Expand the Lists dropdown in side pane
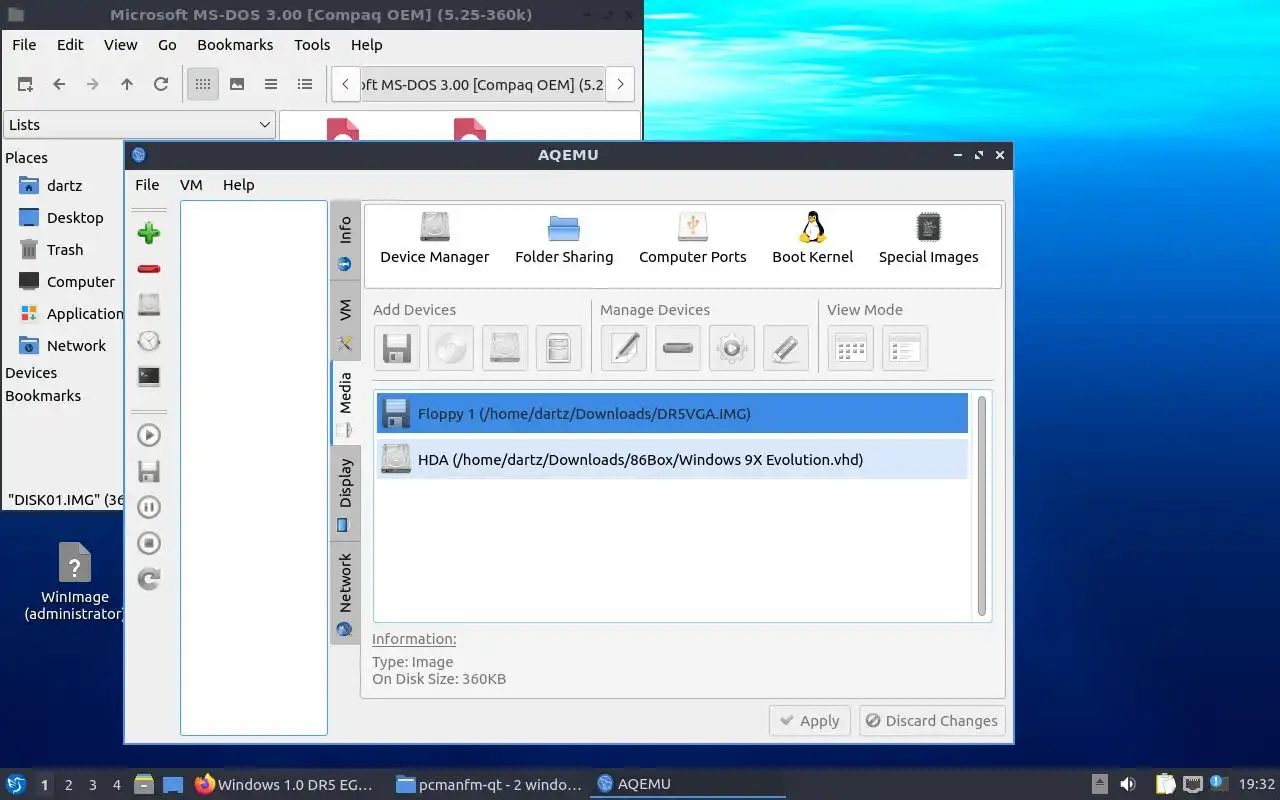The height and width of the screenshot is (800, 1280). (x=139, y=125)
